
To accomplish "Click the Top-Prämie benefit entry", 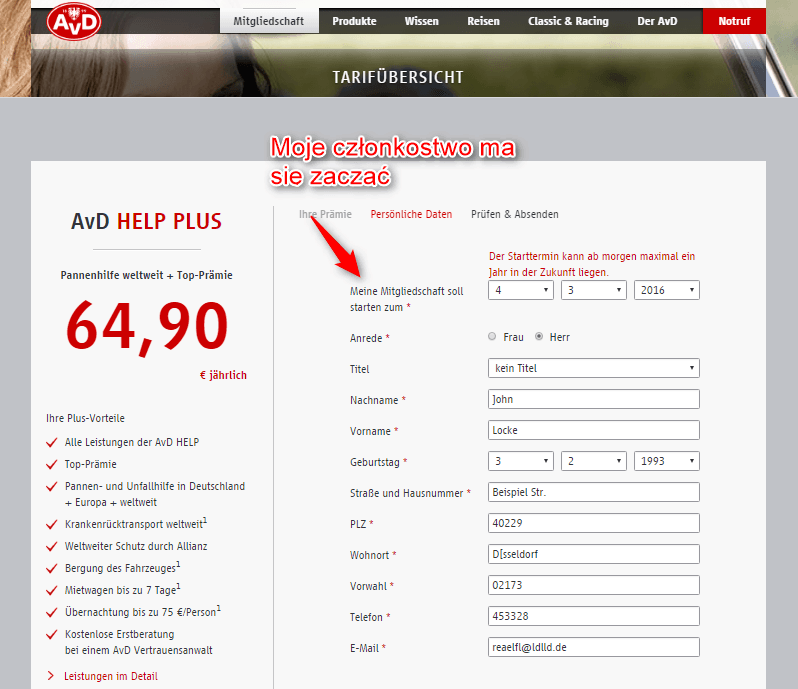I will (91, 464).
